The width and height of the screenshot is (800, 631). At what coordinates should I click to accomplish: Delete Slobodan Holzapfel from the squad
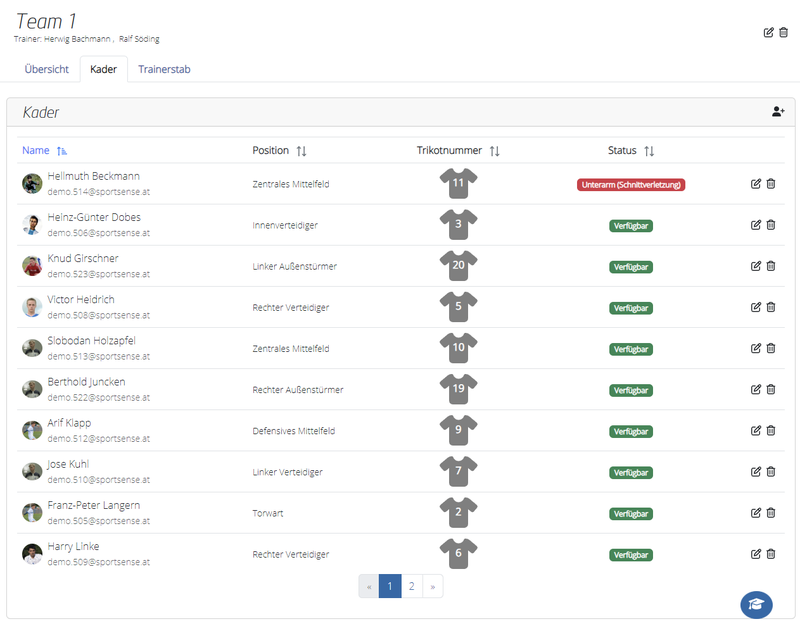pyautogui.click(x=771, y=348)
